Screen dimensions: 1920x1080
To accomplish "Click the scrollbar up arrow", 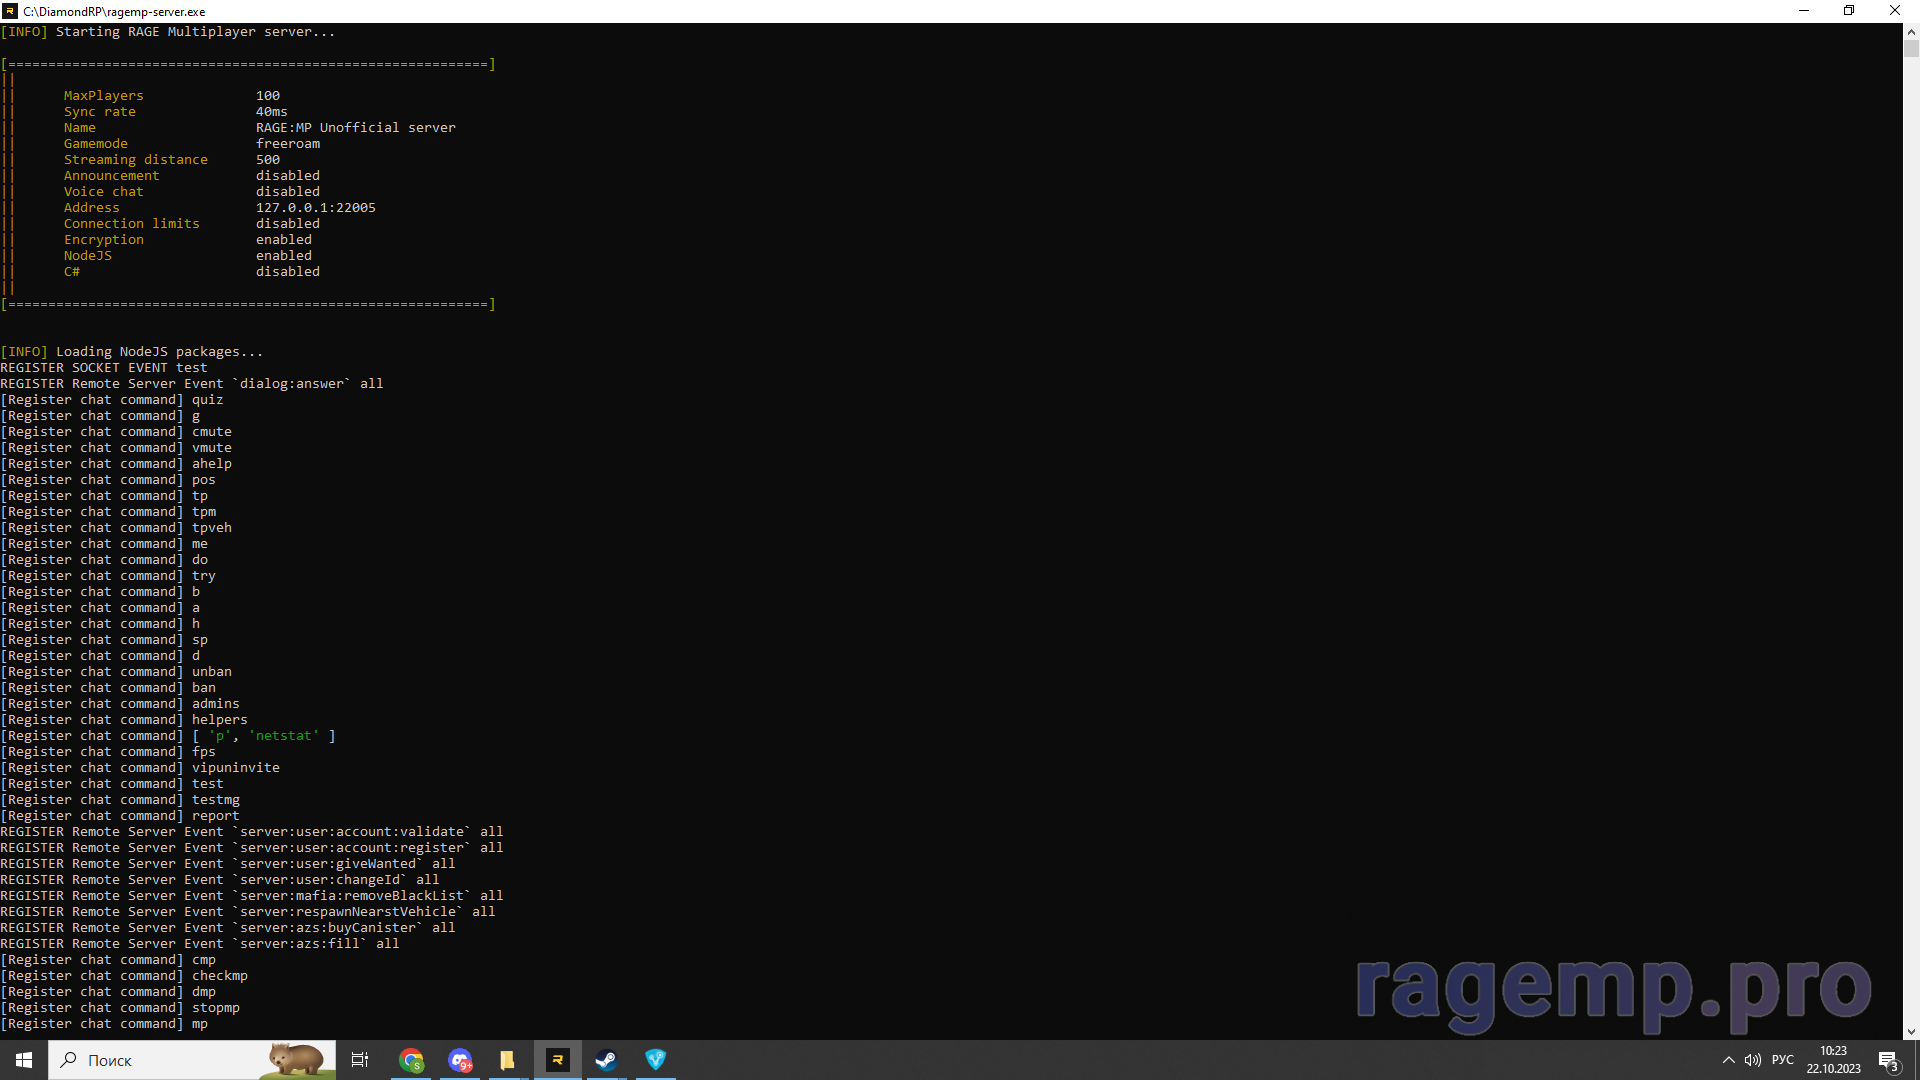I will (x=1911, y=31).
